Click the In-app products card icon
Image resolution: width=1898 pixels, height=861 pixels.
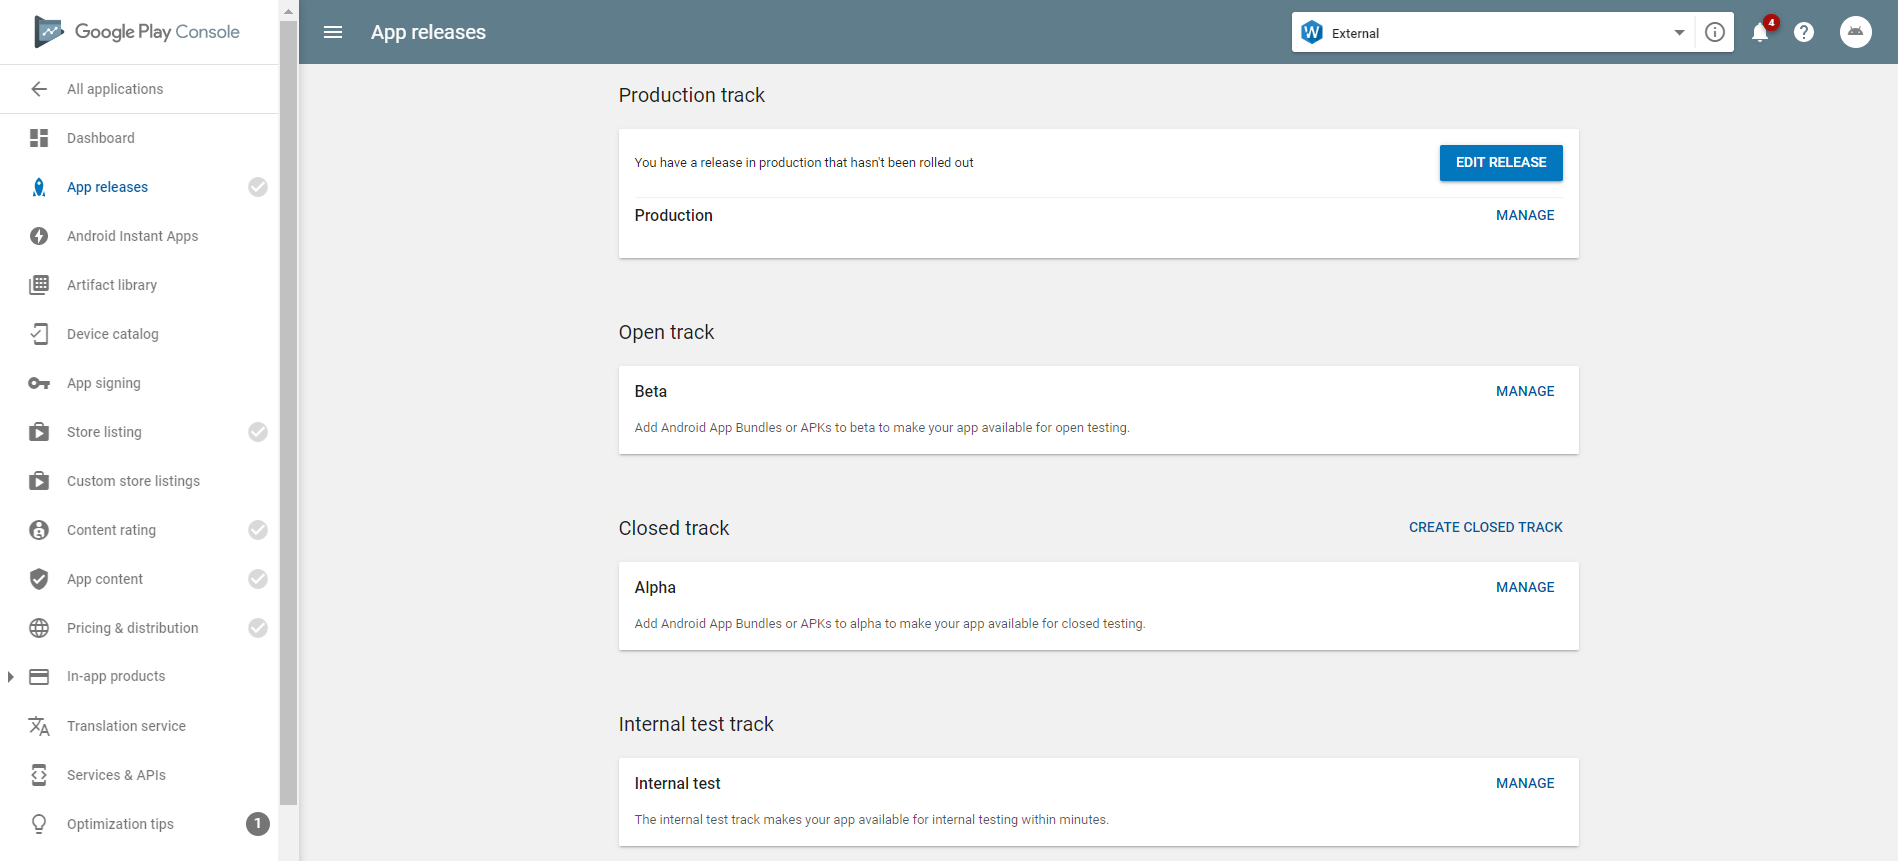tap(39, 677)
